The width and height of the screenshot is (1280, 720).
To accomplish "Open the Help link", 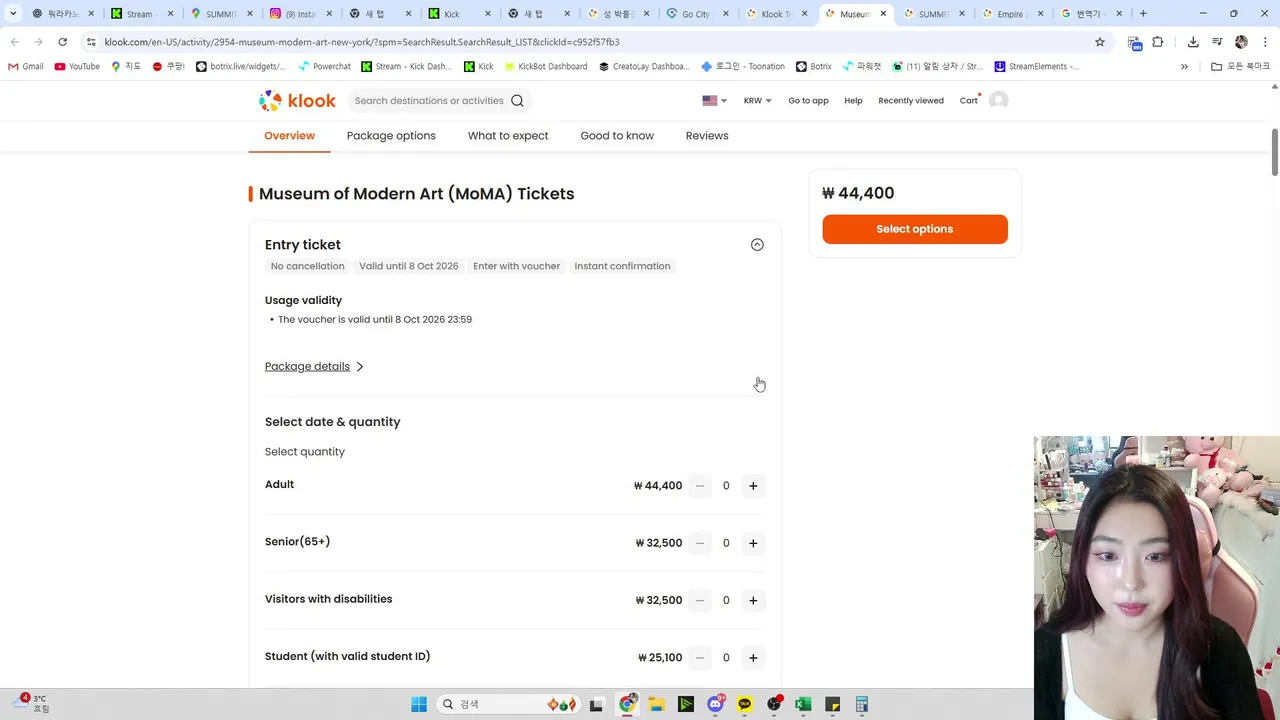I will pos(853,100).
